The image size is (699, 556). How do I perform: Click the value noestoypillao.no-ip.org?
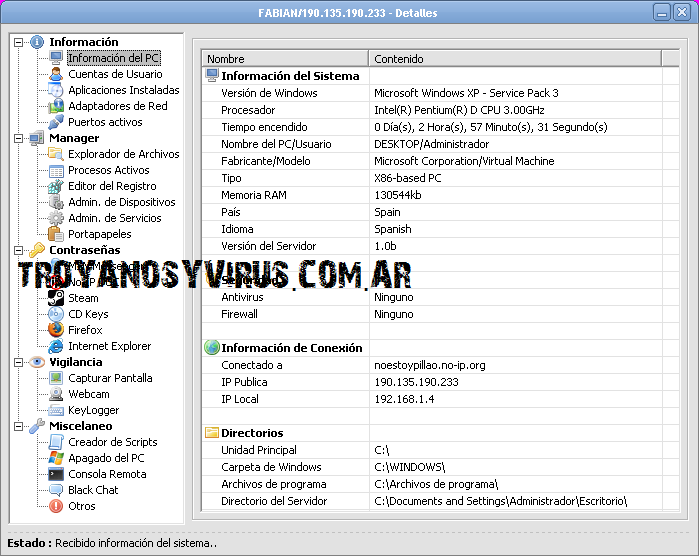click(x=430, y=365)
